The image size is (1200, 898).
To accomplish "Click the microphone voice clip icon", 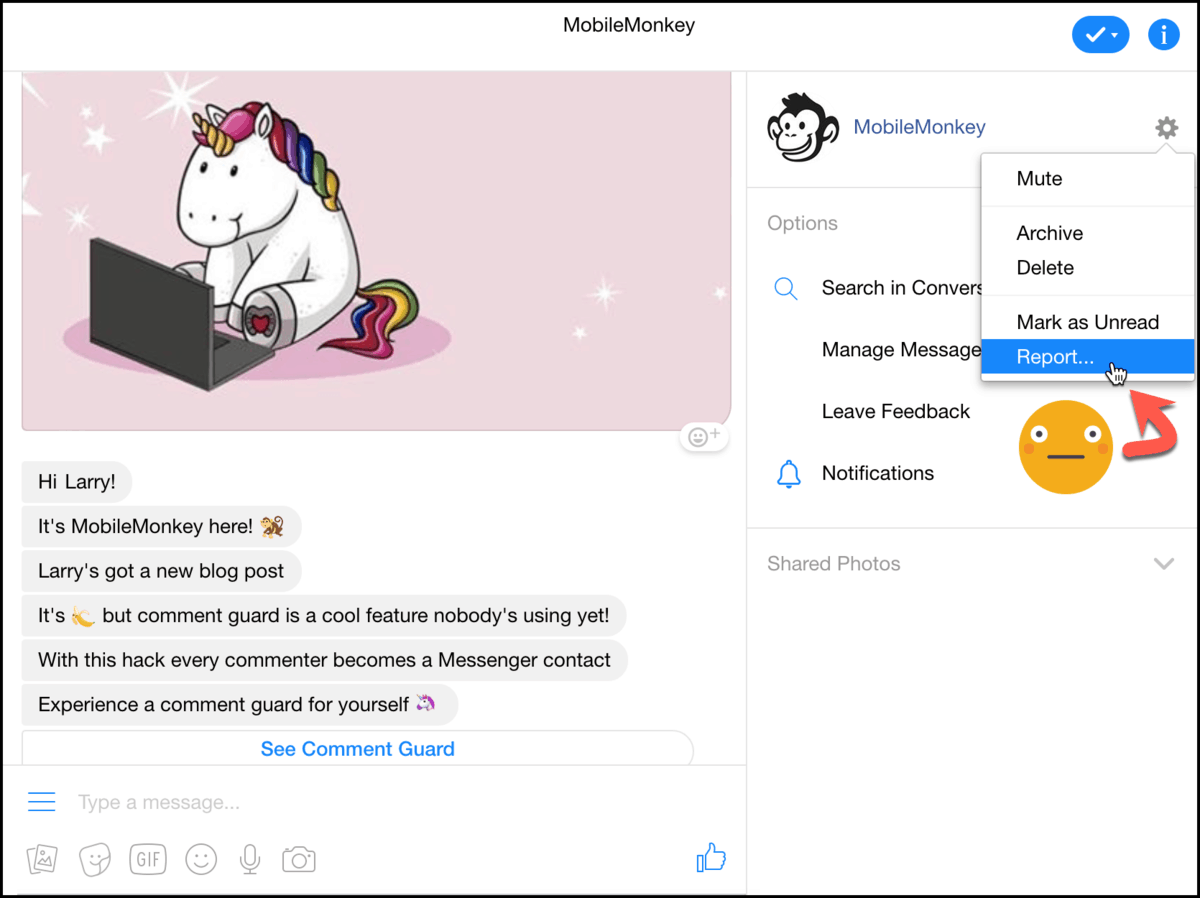I will pos(250,859).
